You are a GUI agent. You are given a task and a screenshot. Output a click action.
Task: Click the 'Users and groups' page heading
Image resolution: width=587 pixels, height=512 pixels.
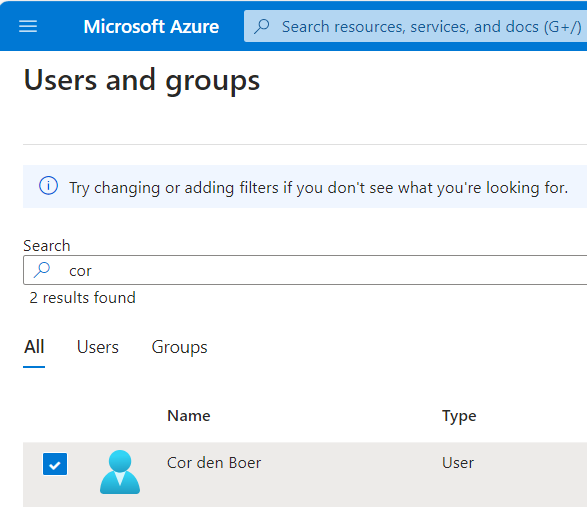[142, 80]
